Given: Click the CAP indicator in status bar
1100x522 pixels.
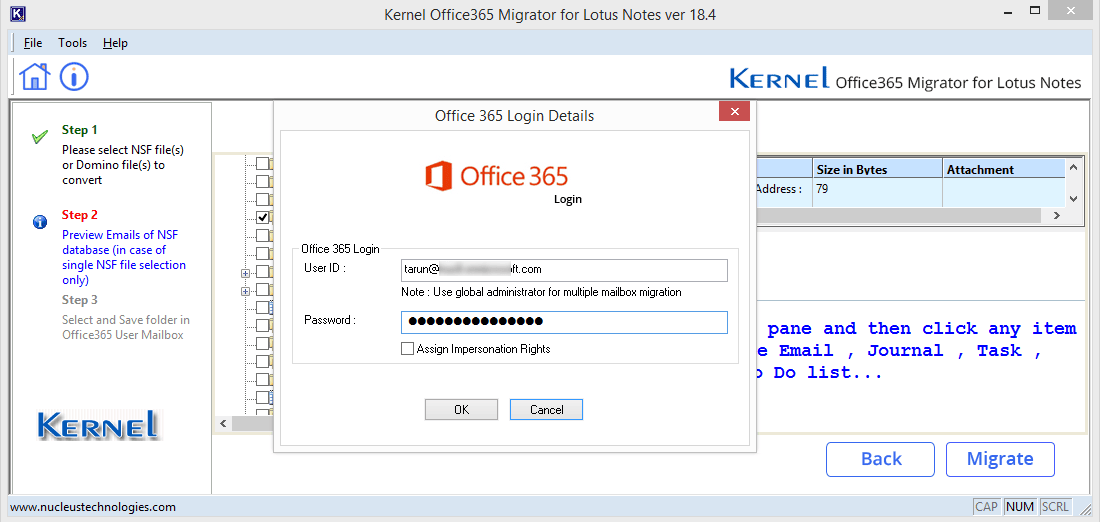Looking at the screenshot, I should point(986,507).
